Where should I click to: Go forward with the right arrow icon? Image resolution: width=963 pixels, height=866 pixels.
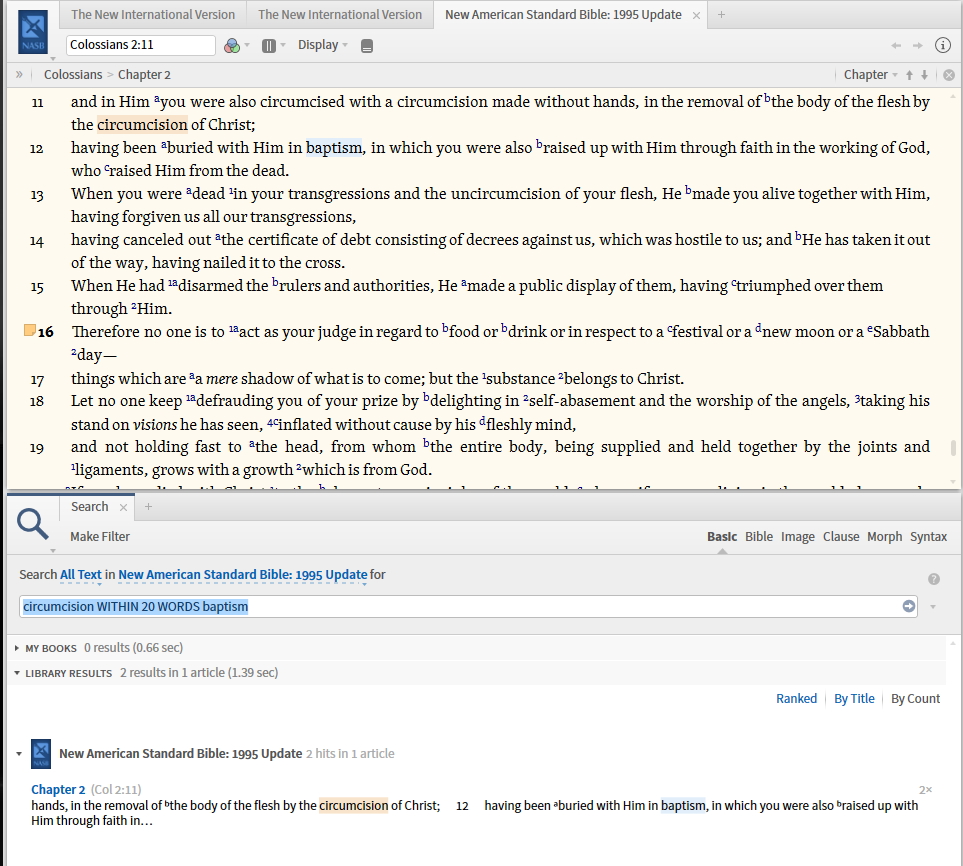point(918,45)
